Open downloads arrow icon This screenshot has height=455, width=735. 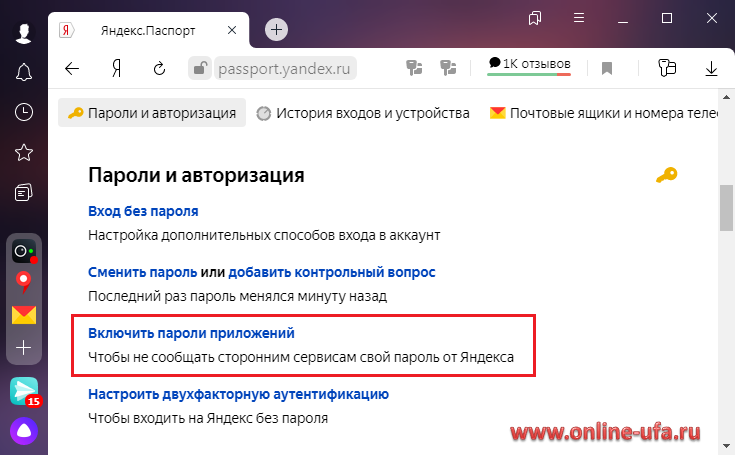pyautogui.click(x=712, y=69)
